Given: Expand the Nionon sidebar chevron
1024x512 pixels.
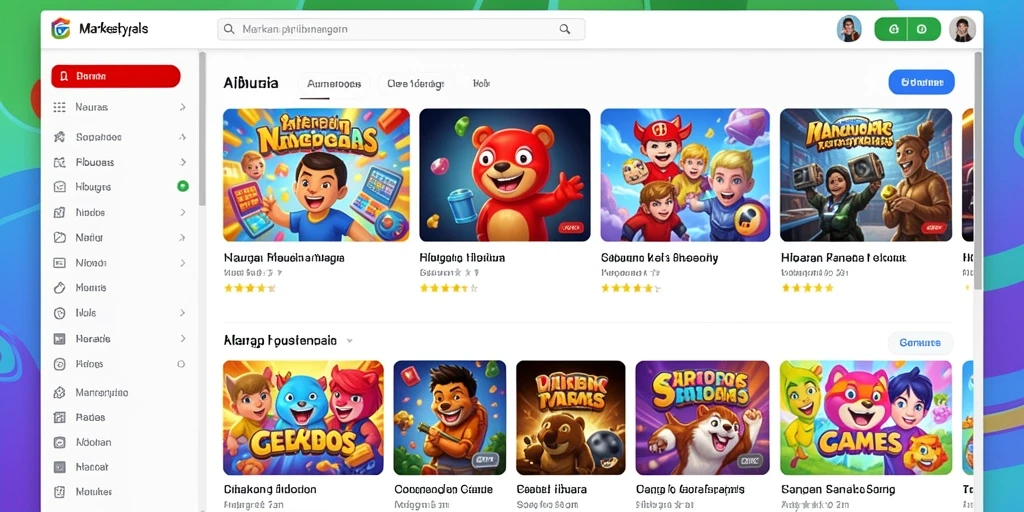Looking at the screenshot, I should [182, 263].
